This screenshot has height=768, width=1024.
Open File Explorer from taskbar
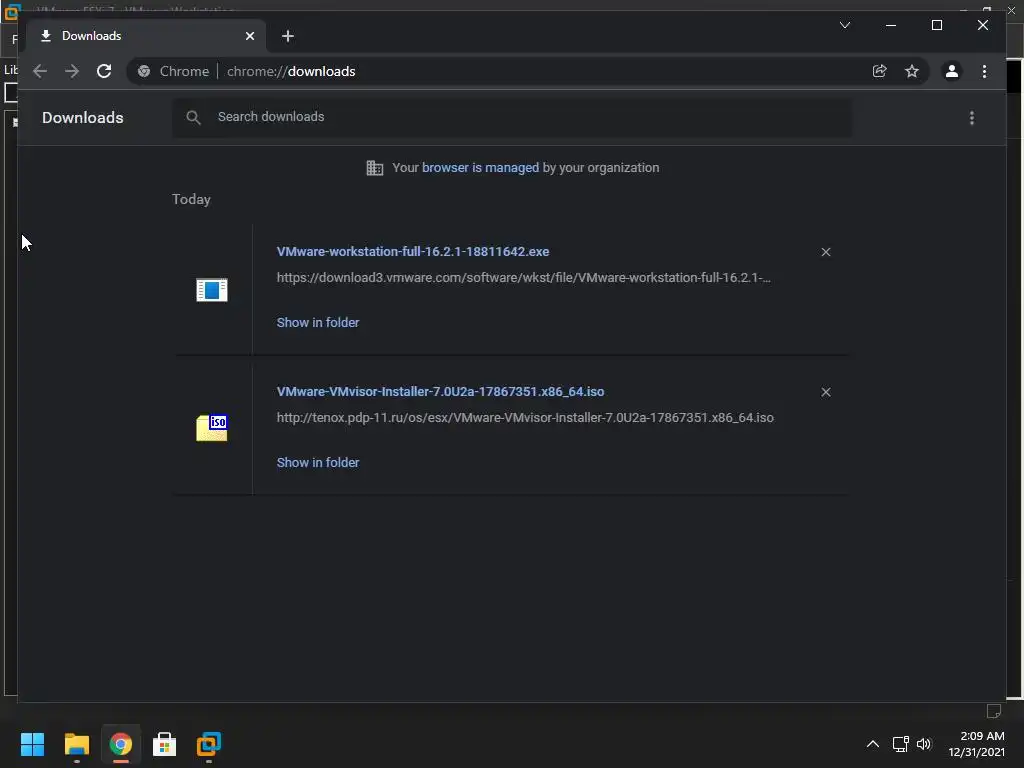pyautogui.click(x=76, y=744)
